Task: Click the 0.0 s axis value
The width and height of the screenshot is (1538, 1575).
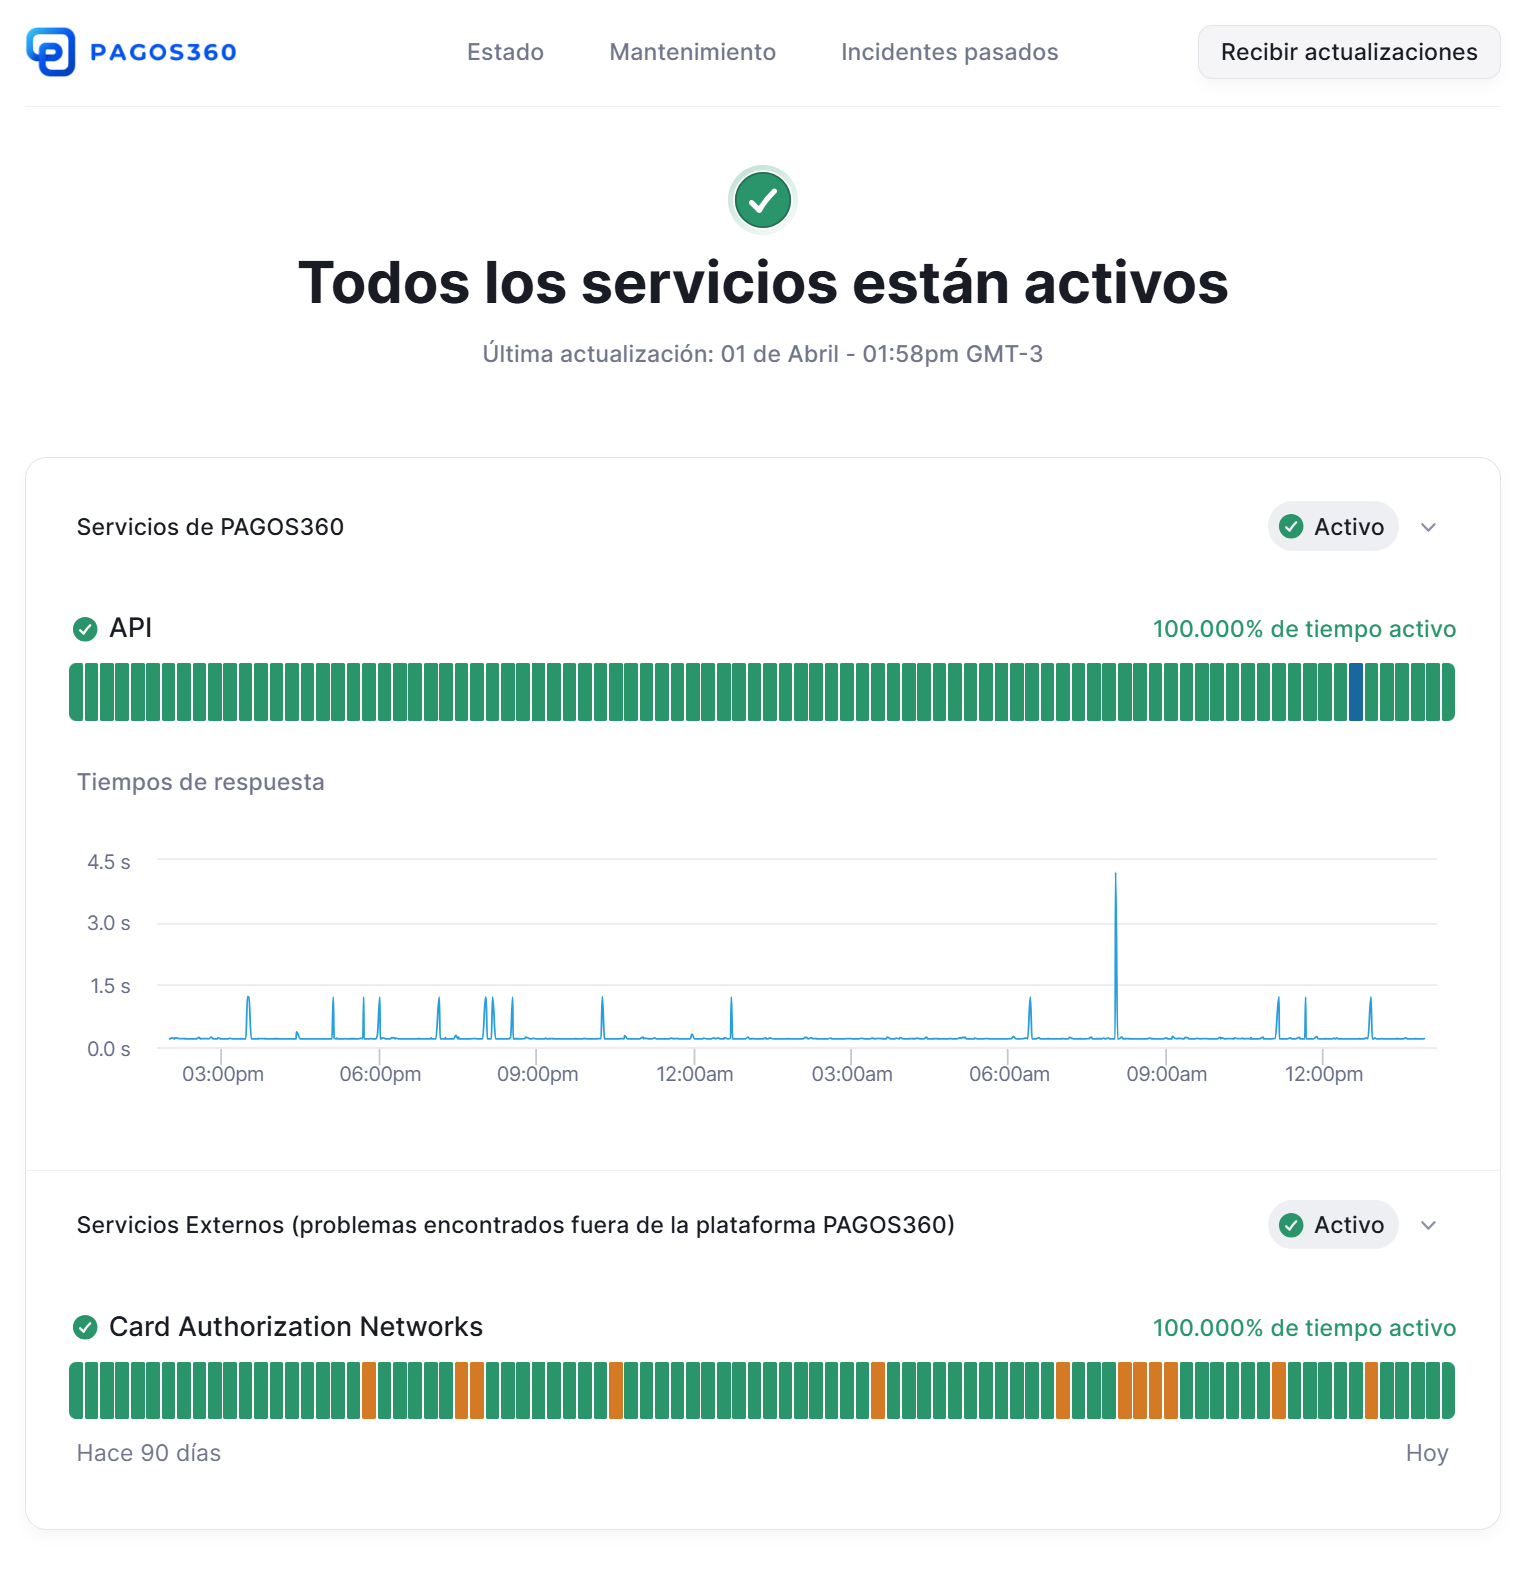Action: [109, 1049]
